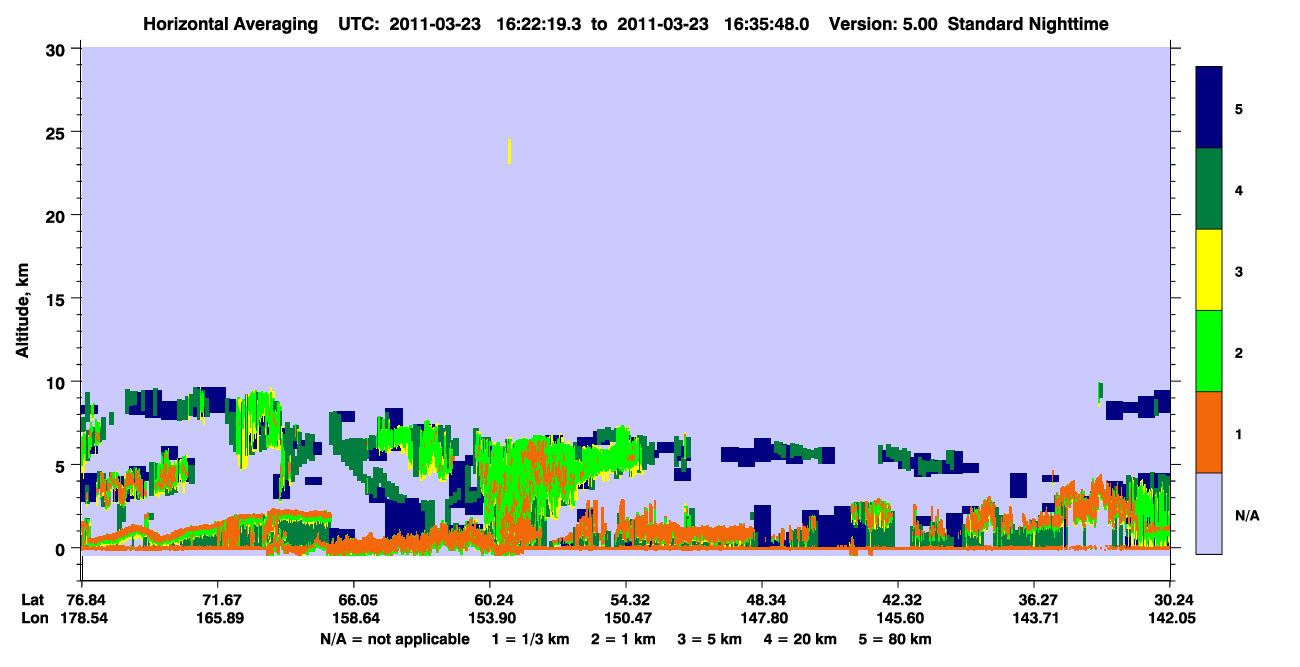1300x667 pixels.
Task: Click the latitude value 66.05
Action: (354, 600)
